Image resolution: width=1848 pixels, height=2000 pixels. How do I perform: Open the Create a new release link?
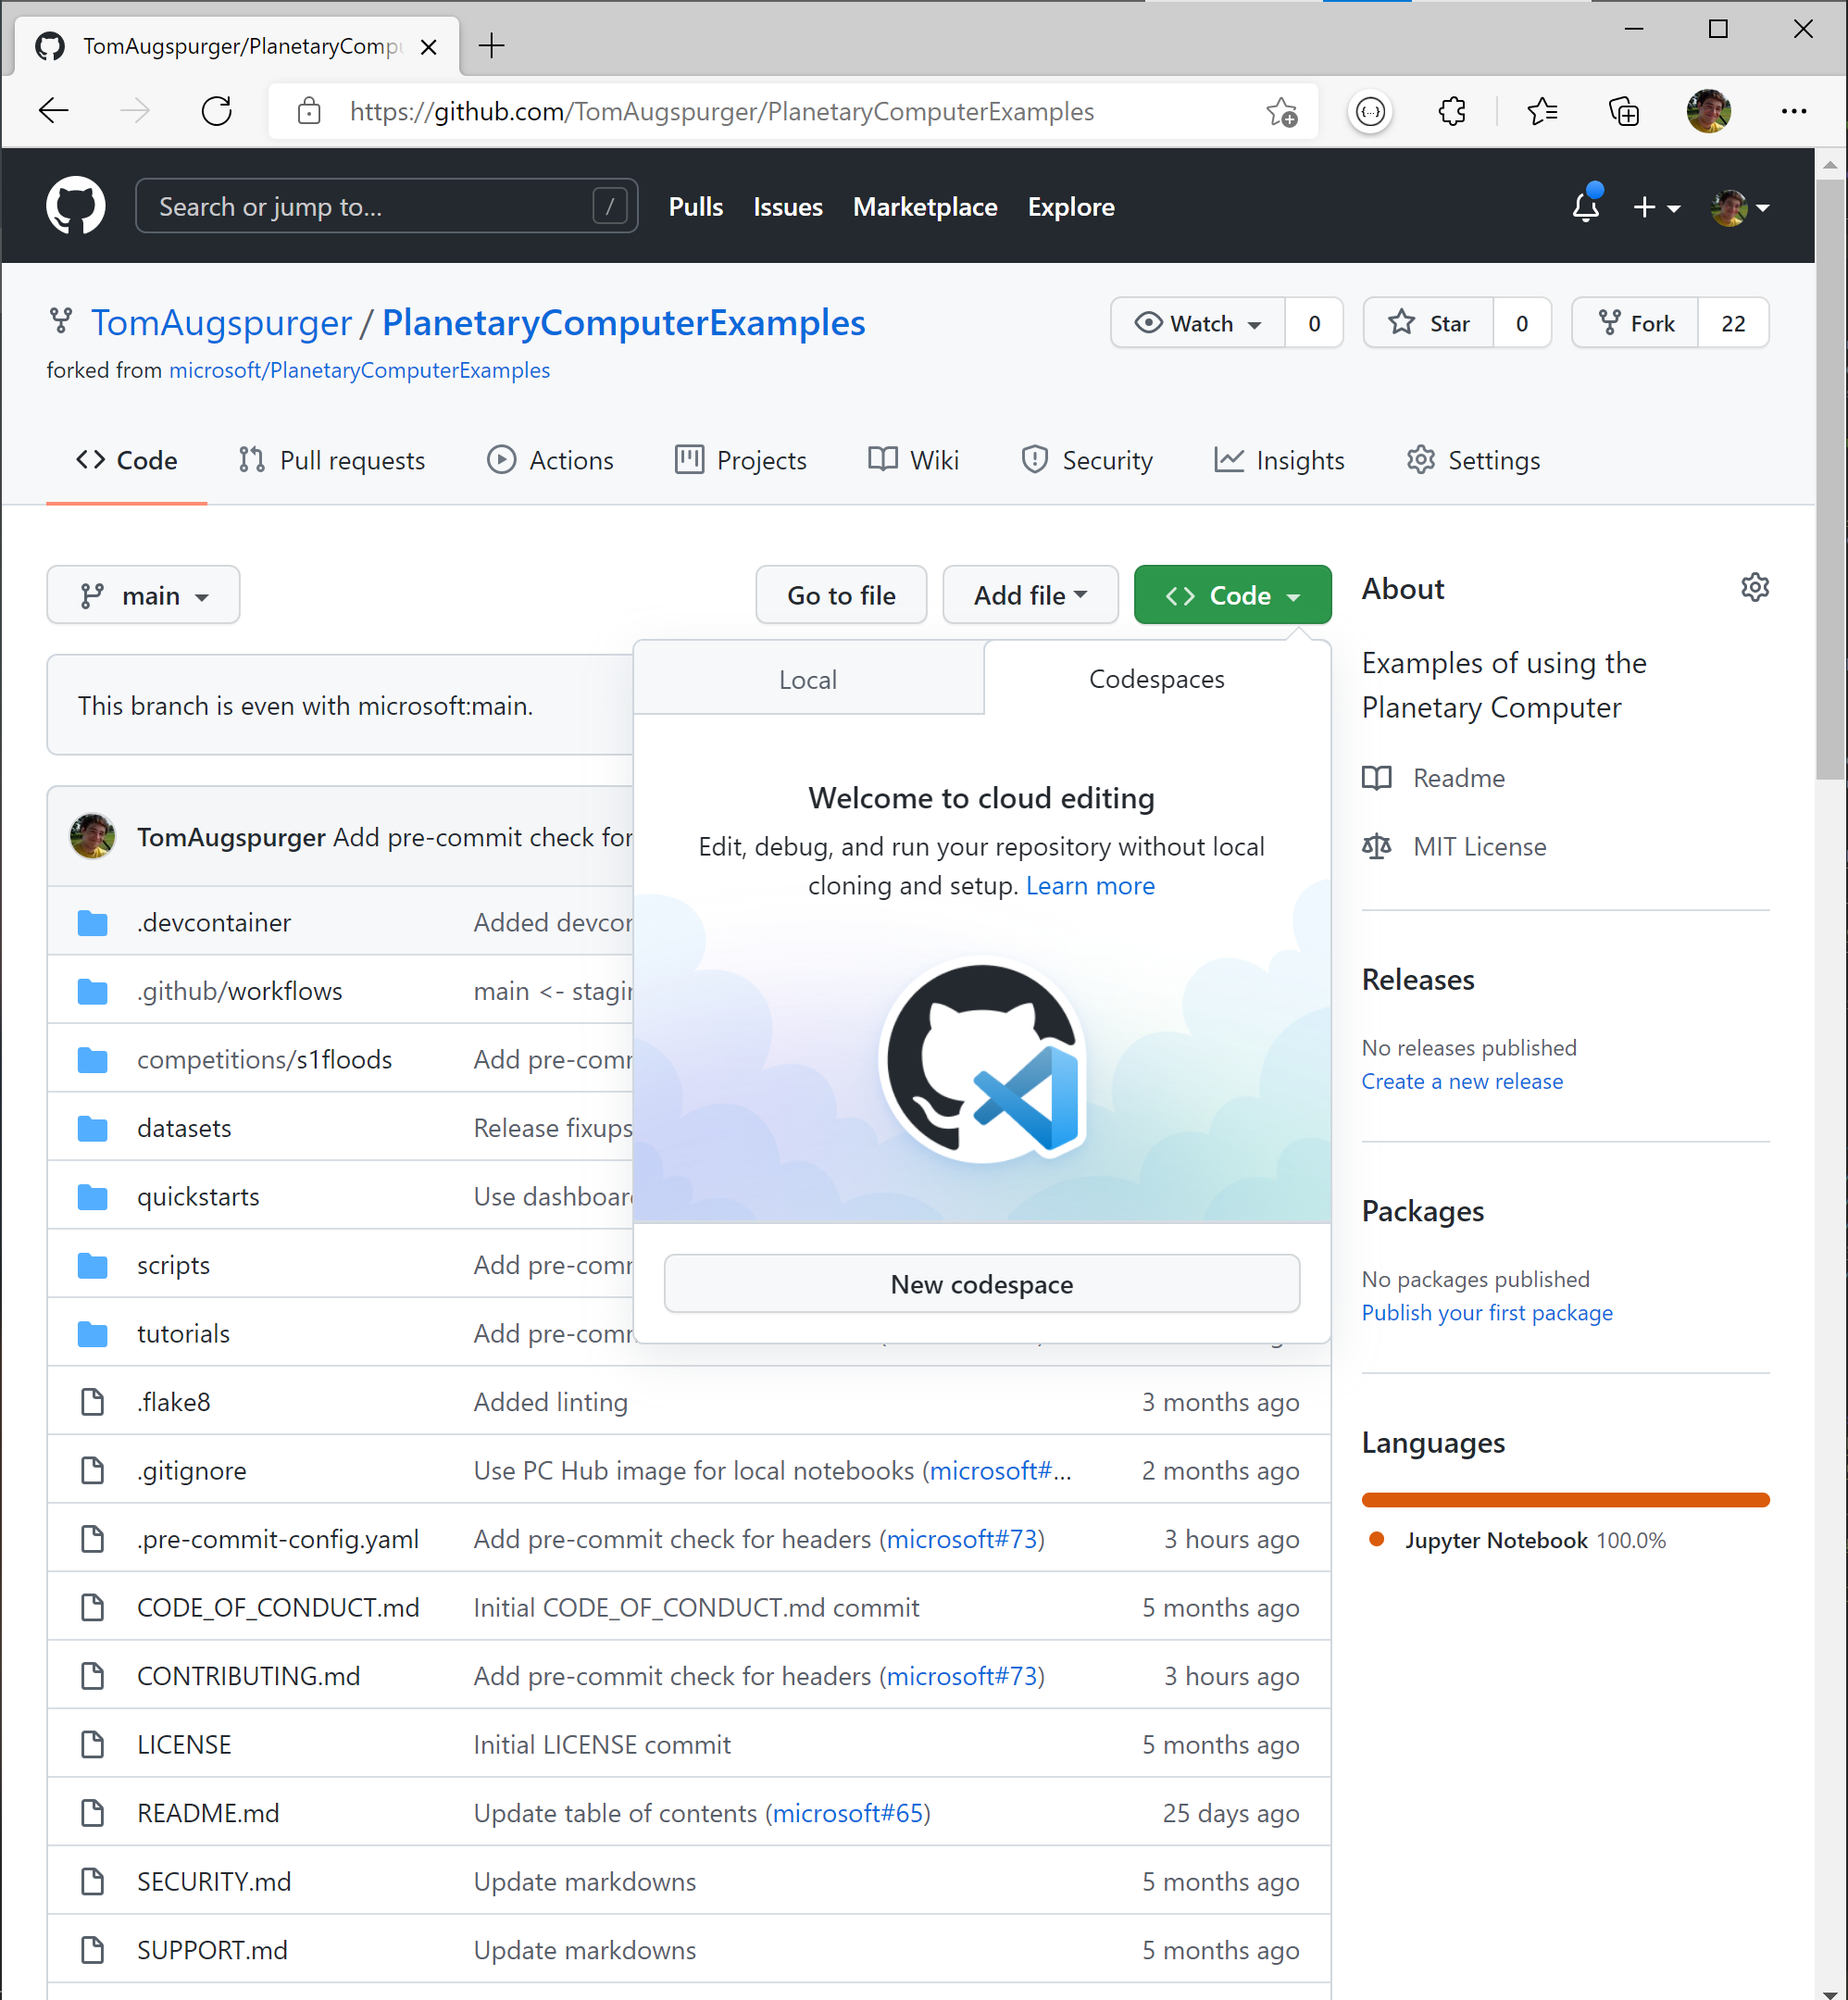(1462, 1081)
